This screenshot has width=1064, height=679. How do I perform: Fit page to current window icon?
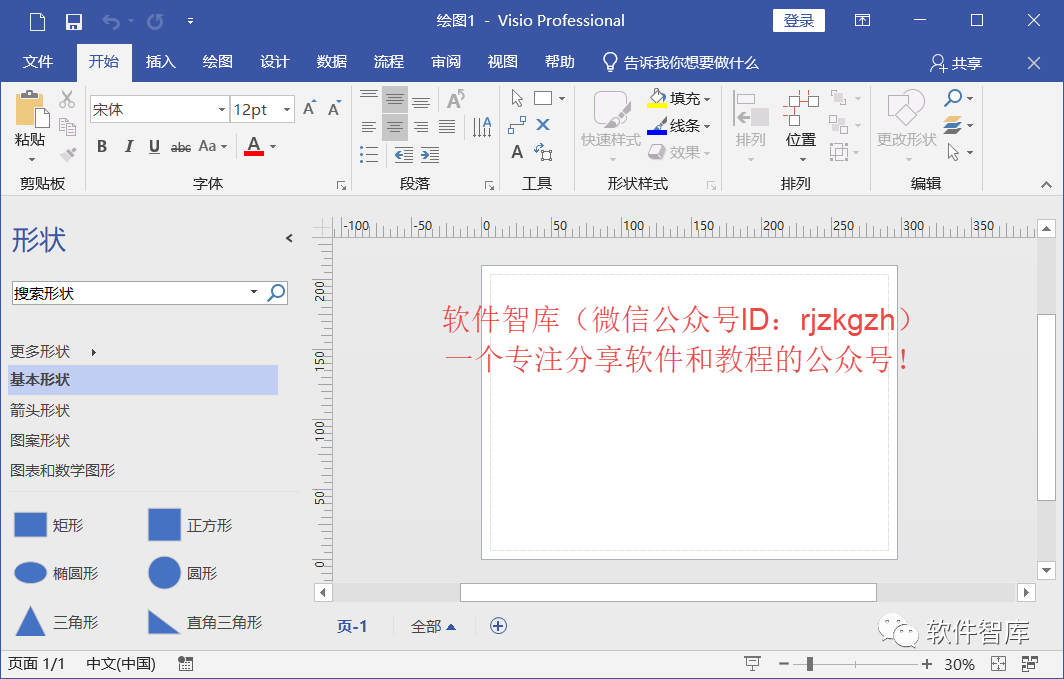coord(998,663)
